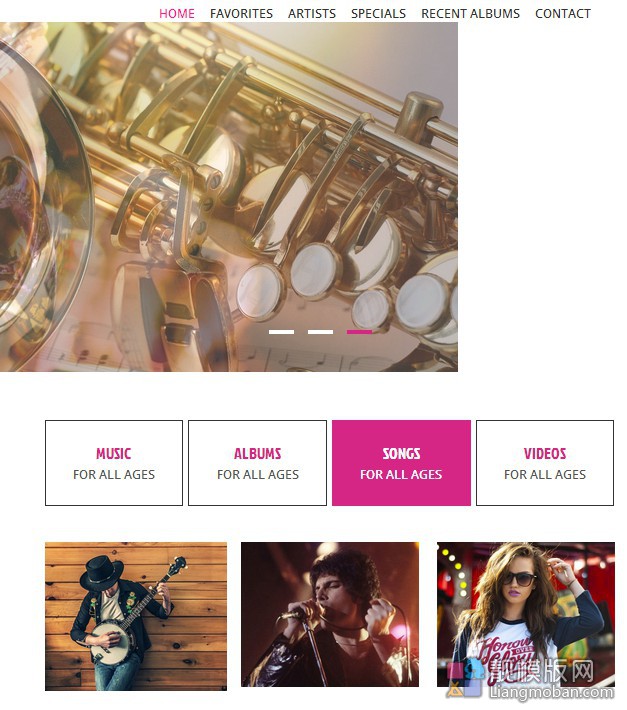
Task: Select SPECIALS in the navigation bar
Action: (378, 14)
